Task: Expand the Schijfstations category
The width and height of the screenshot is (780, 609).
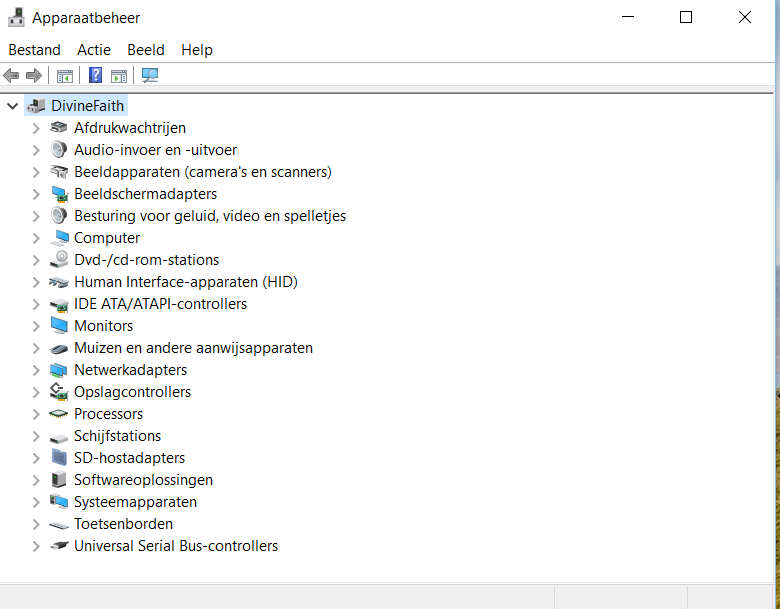Action: pos(36,436)
